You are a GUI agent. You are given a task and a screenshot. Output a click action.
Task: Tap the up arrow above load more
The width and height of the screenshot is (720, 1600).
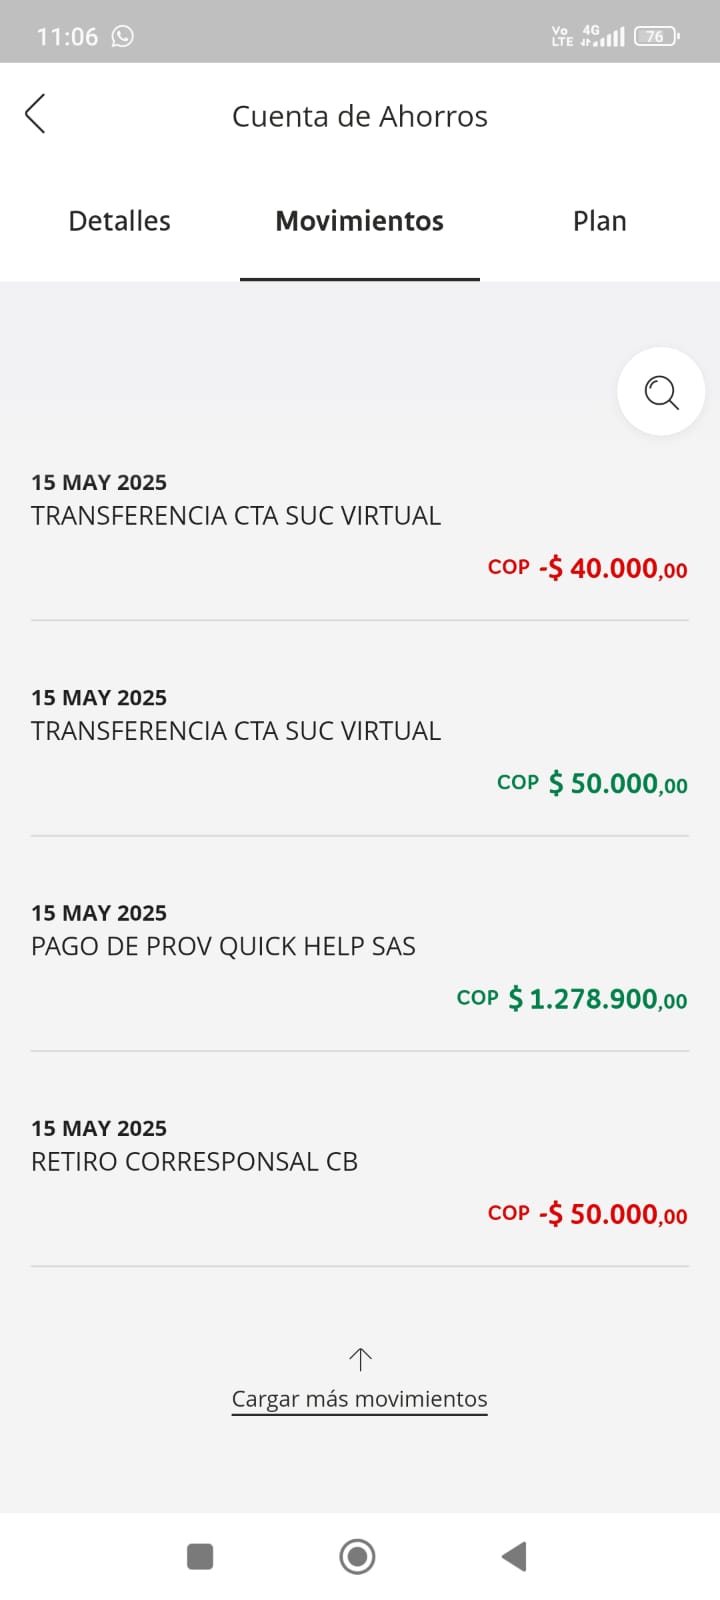click(360, 1359)
